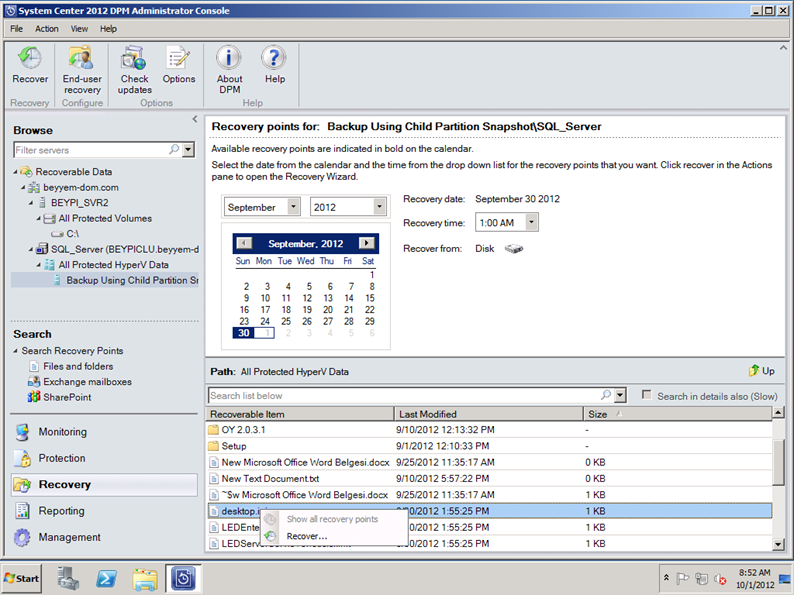This screenshot has width=794, height=595.
Task: Select Exchange mailboxes search
Action: [87, 382]
